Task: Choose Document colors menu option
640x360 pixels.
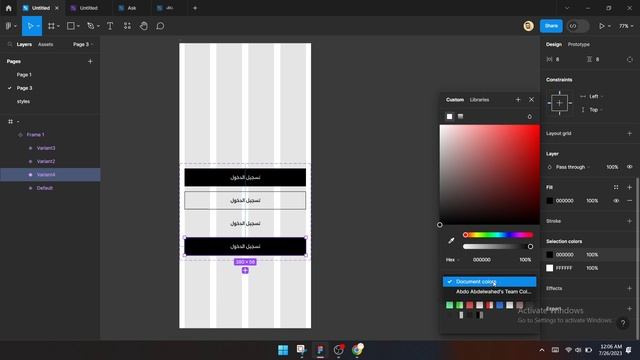Action: point(489,282)
